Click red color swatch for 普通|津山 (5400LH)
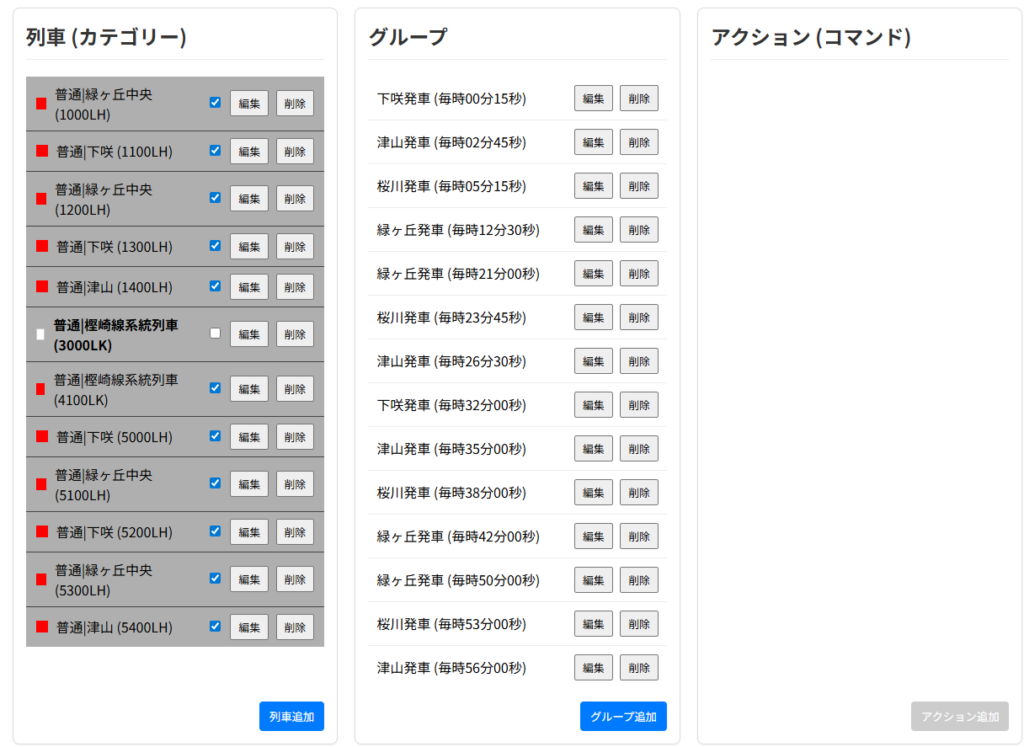The image size is (1024, 747). pos(42,627)
